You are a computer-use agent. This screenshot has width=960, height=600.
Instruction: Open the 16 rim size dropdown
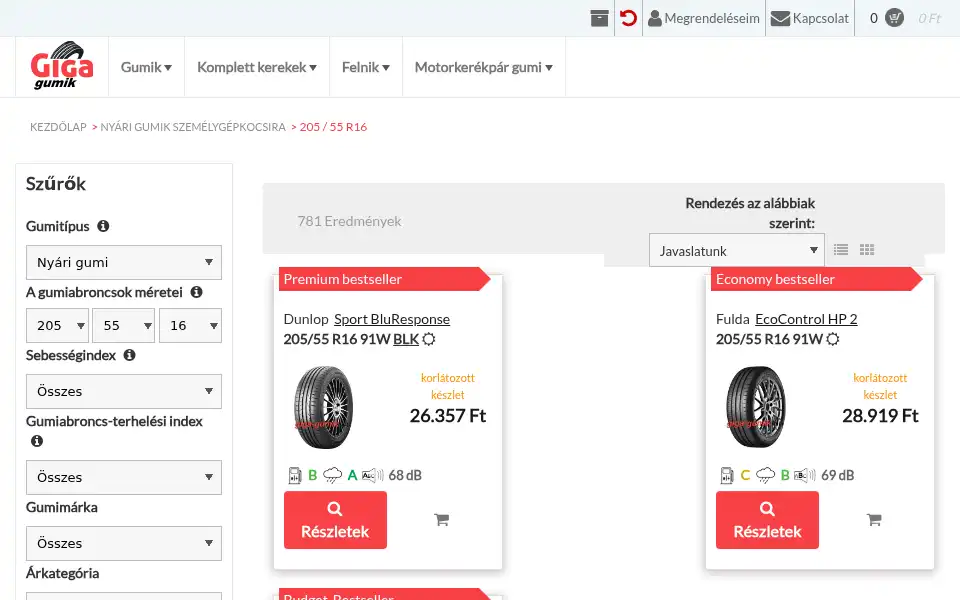click(190, 325)
